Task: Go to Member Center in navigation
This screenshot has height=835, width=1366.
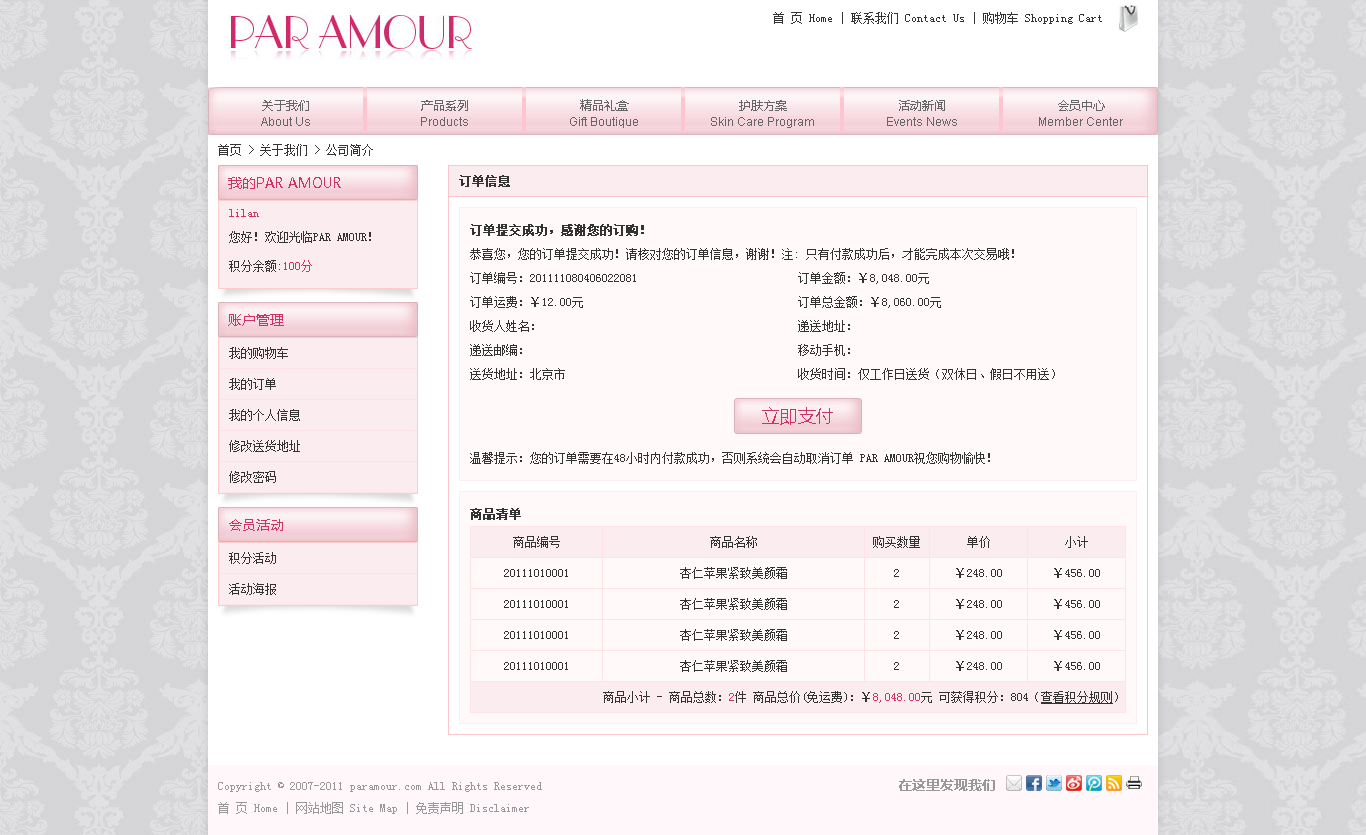Action: click(x=1080, y=112)
